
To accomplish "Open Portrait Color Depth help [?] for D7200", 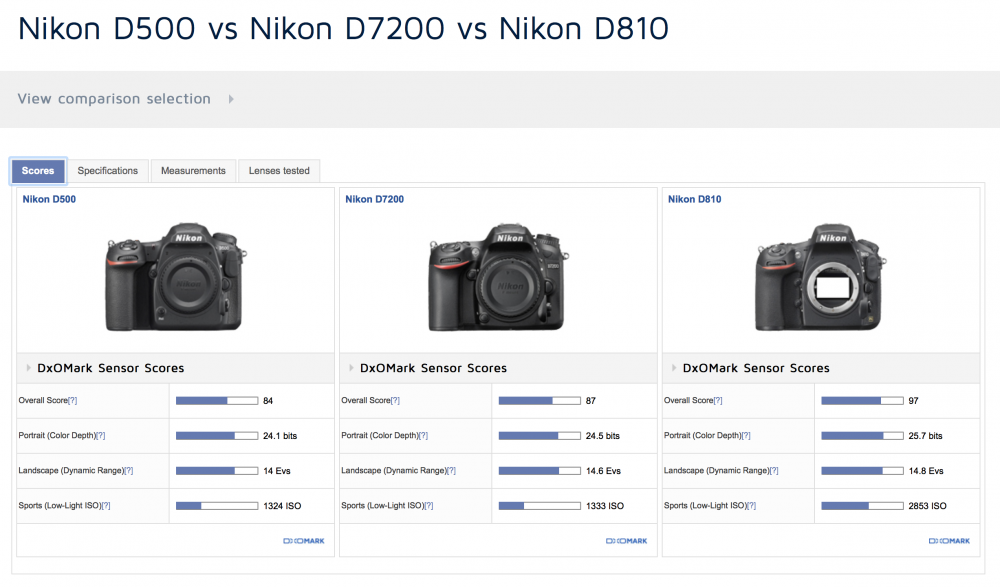I will (423, 436).
